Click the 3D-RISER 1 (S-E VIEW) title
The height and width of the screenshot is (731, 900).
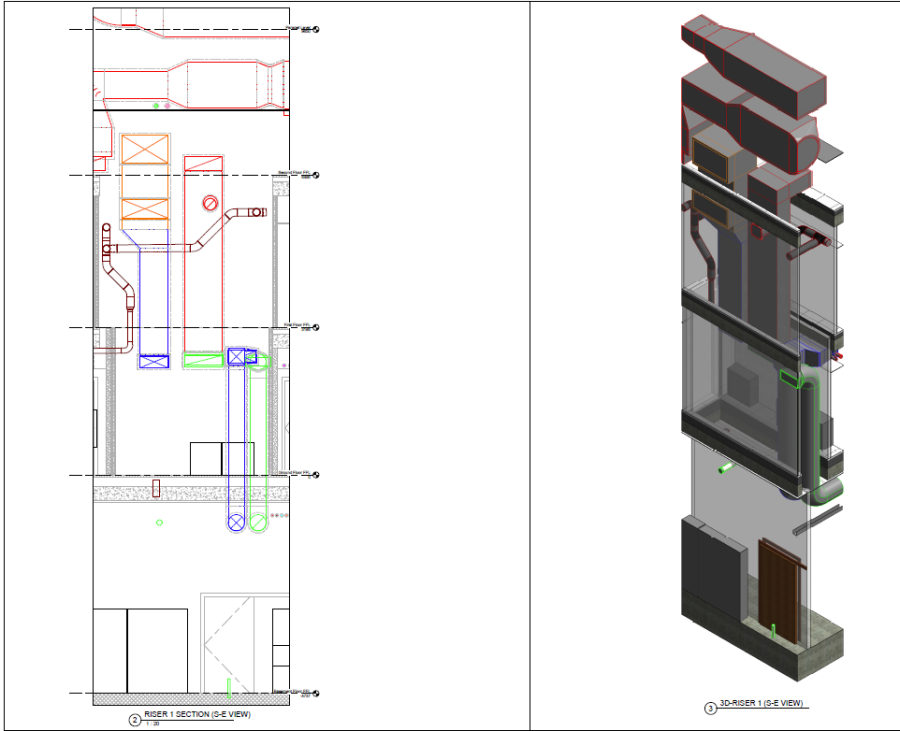click(x=762, y=704)
